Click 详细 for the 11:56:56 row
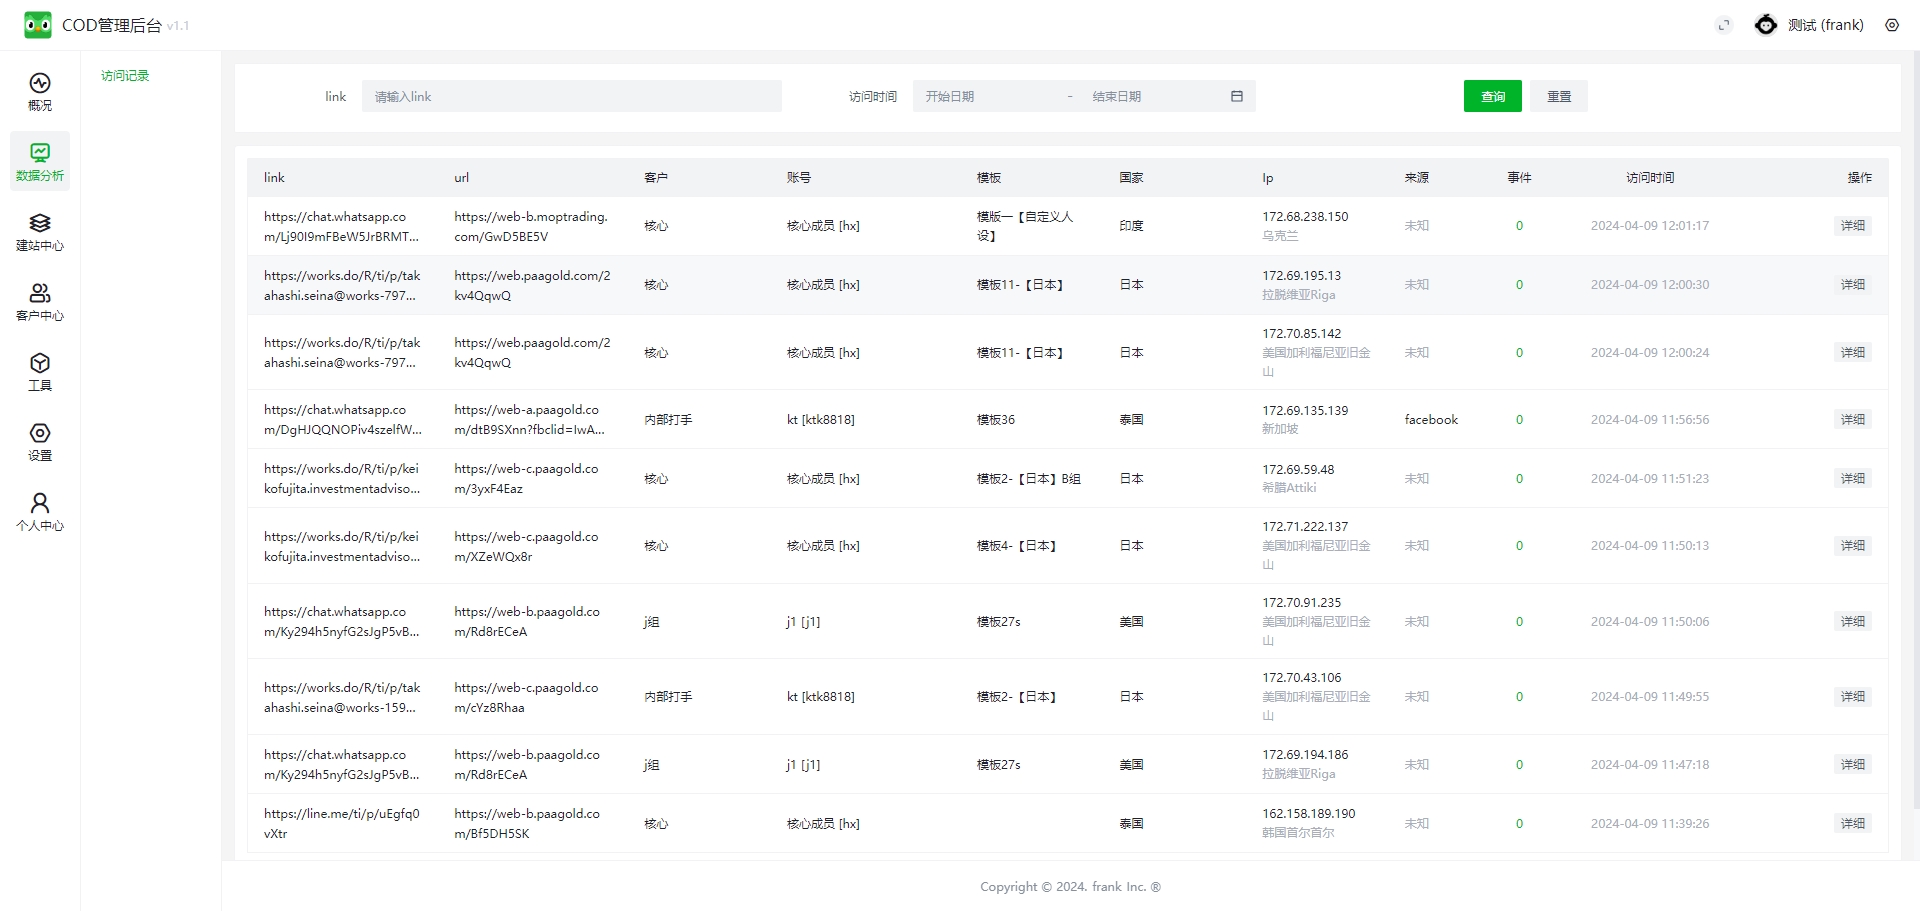The width and height of the screenshot is (1920, 911). pyautogui.click(x=1853, y=420)
